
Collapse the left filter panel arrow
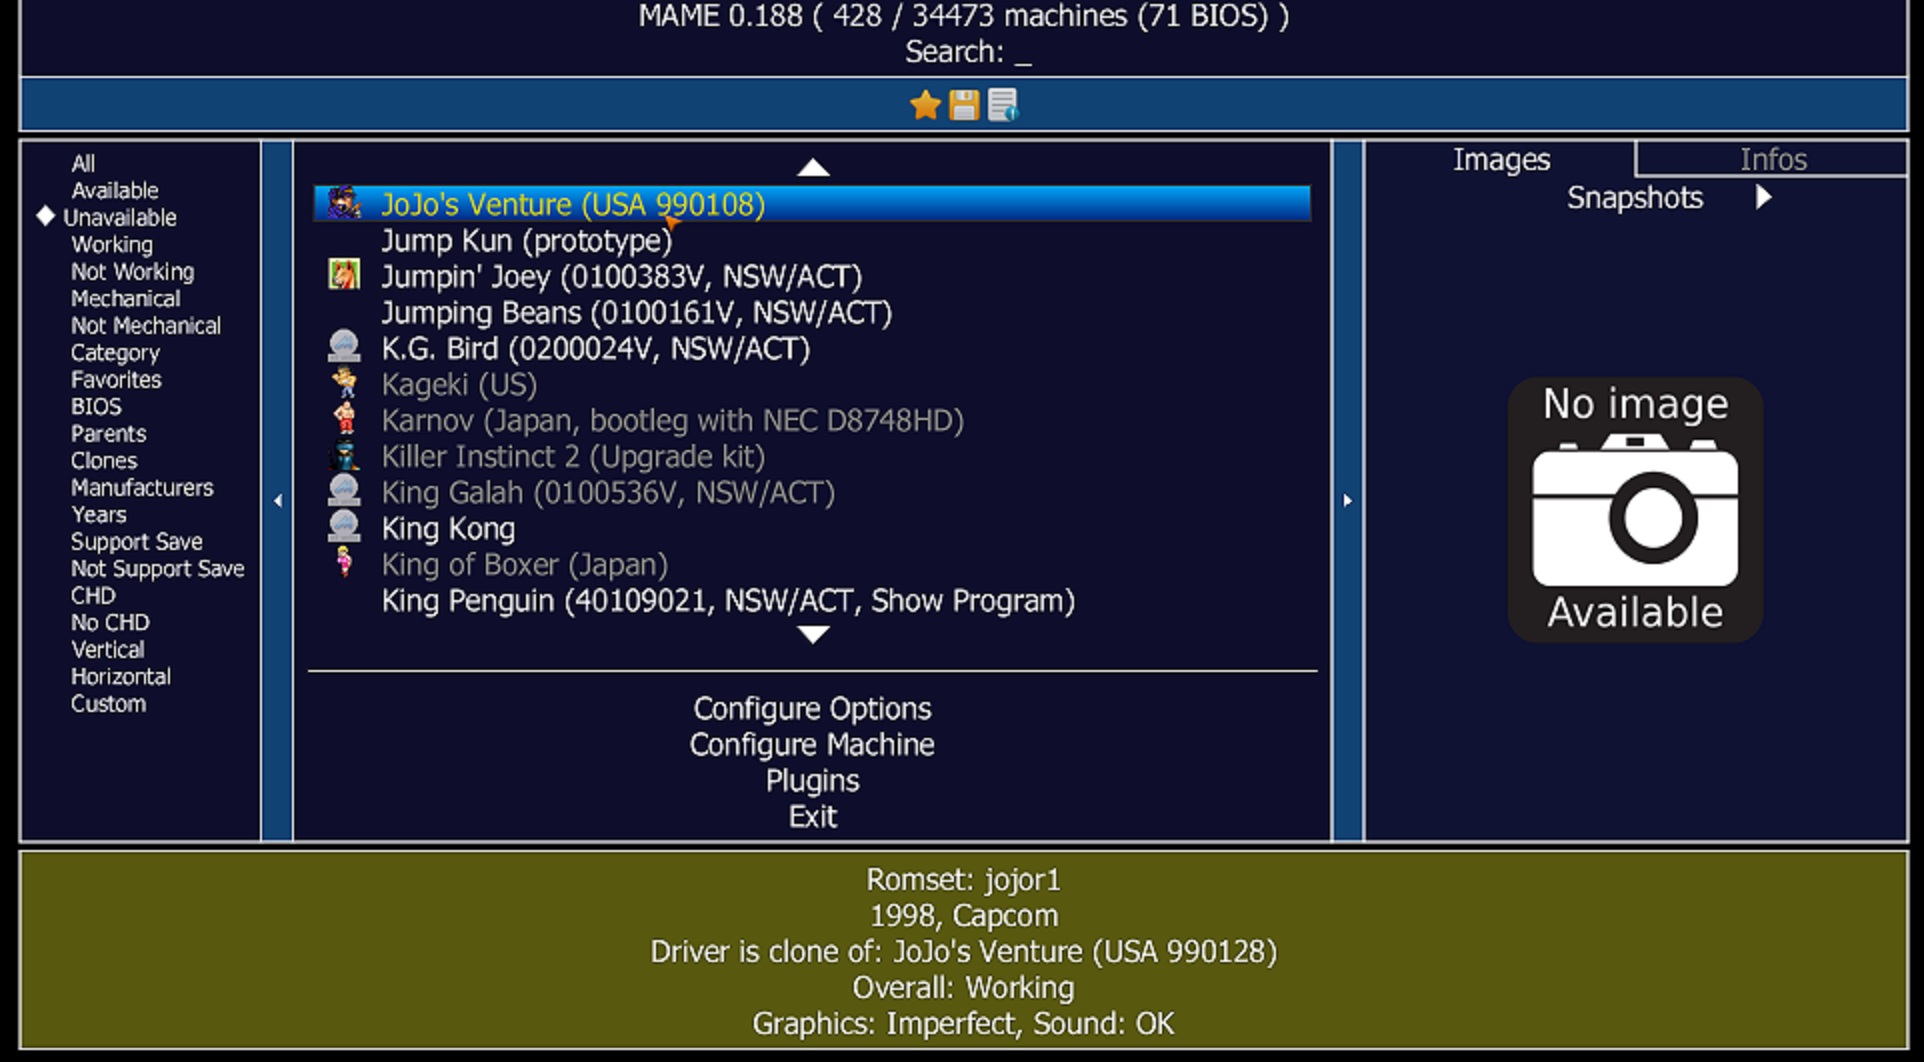277,500
